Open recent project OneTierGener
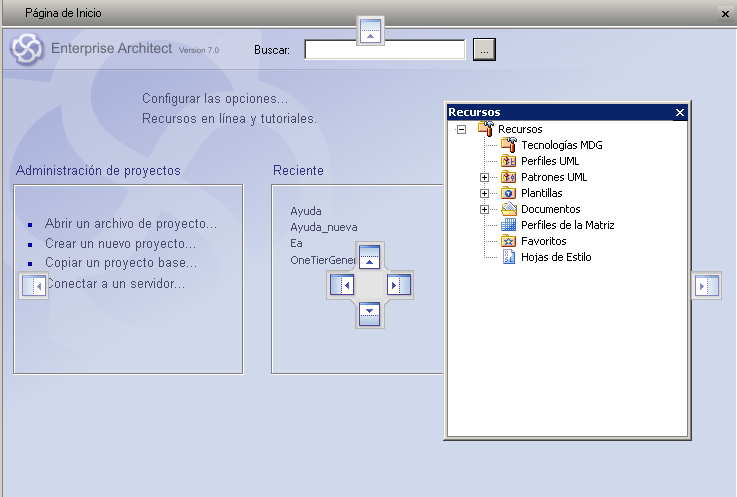 point(322,260)
